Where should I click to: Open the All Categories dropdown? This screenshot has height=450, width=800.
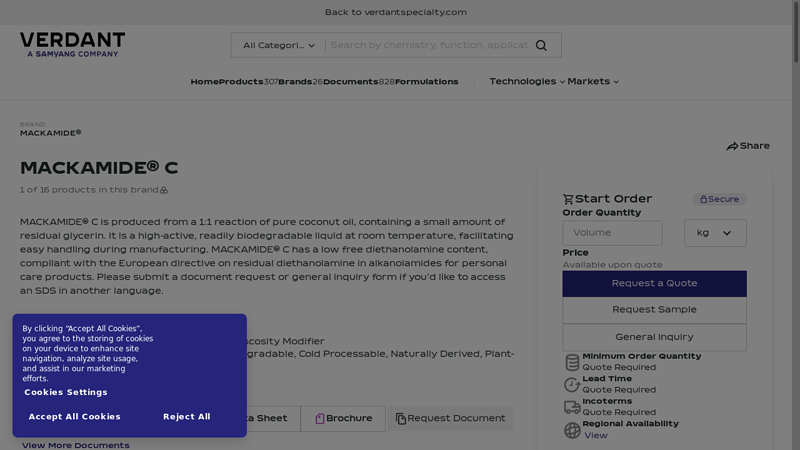(279, 45)
